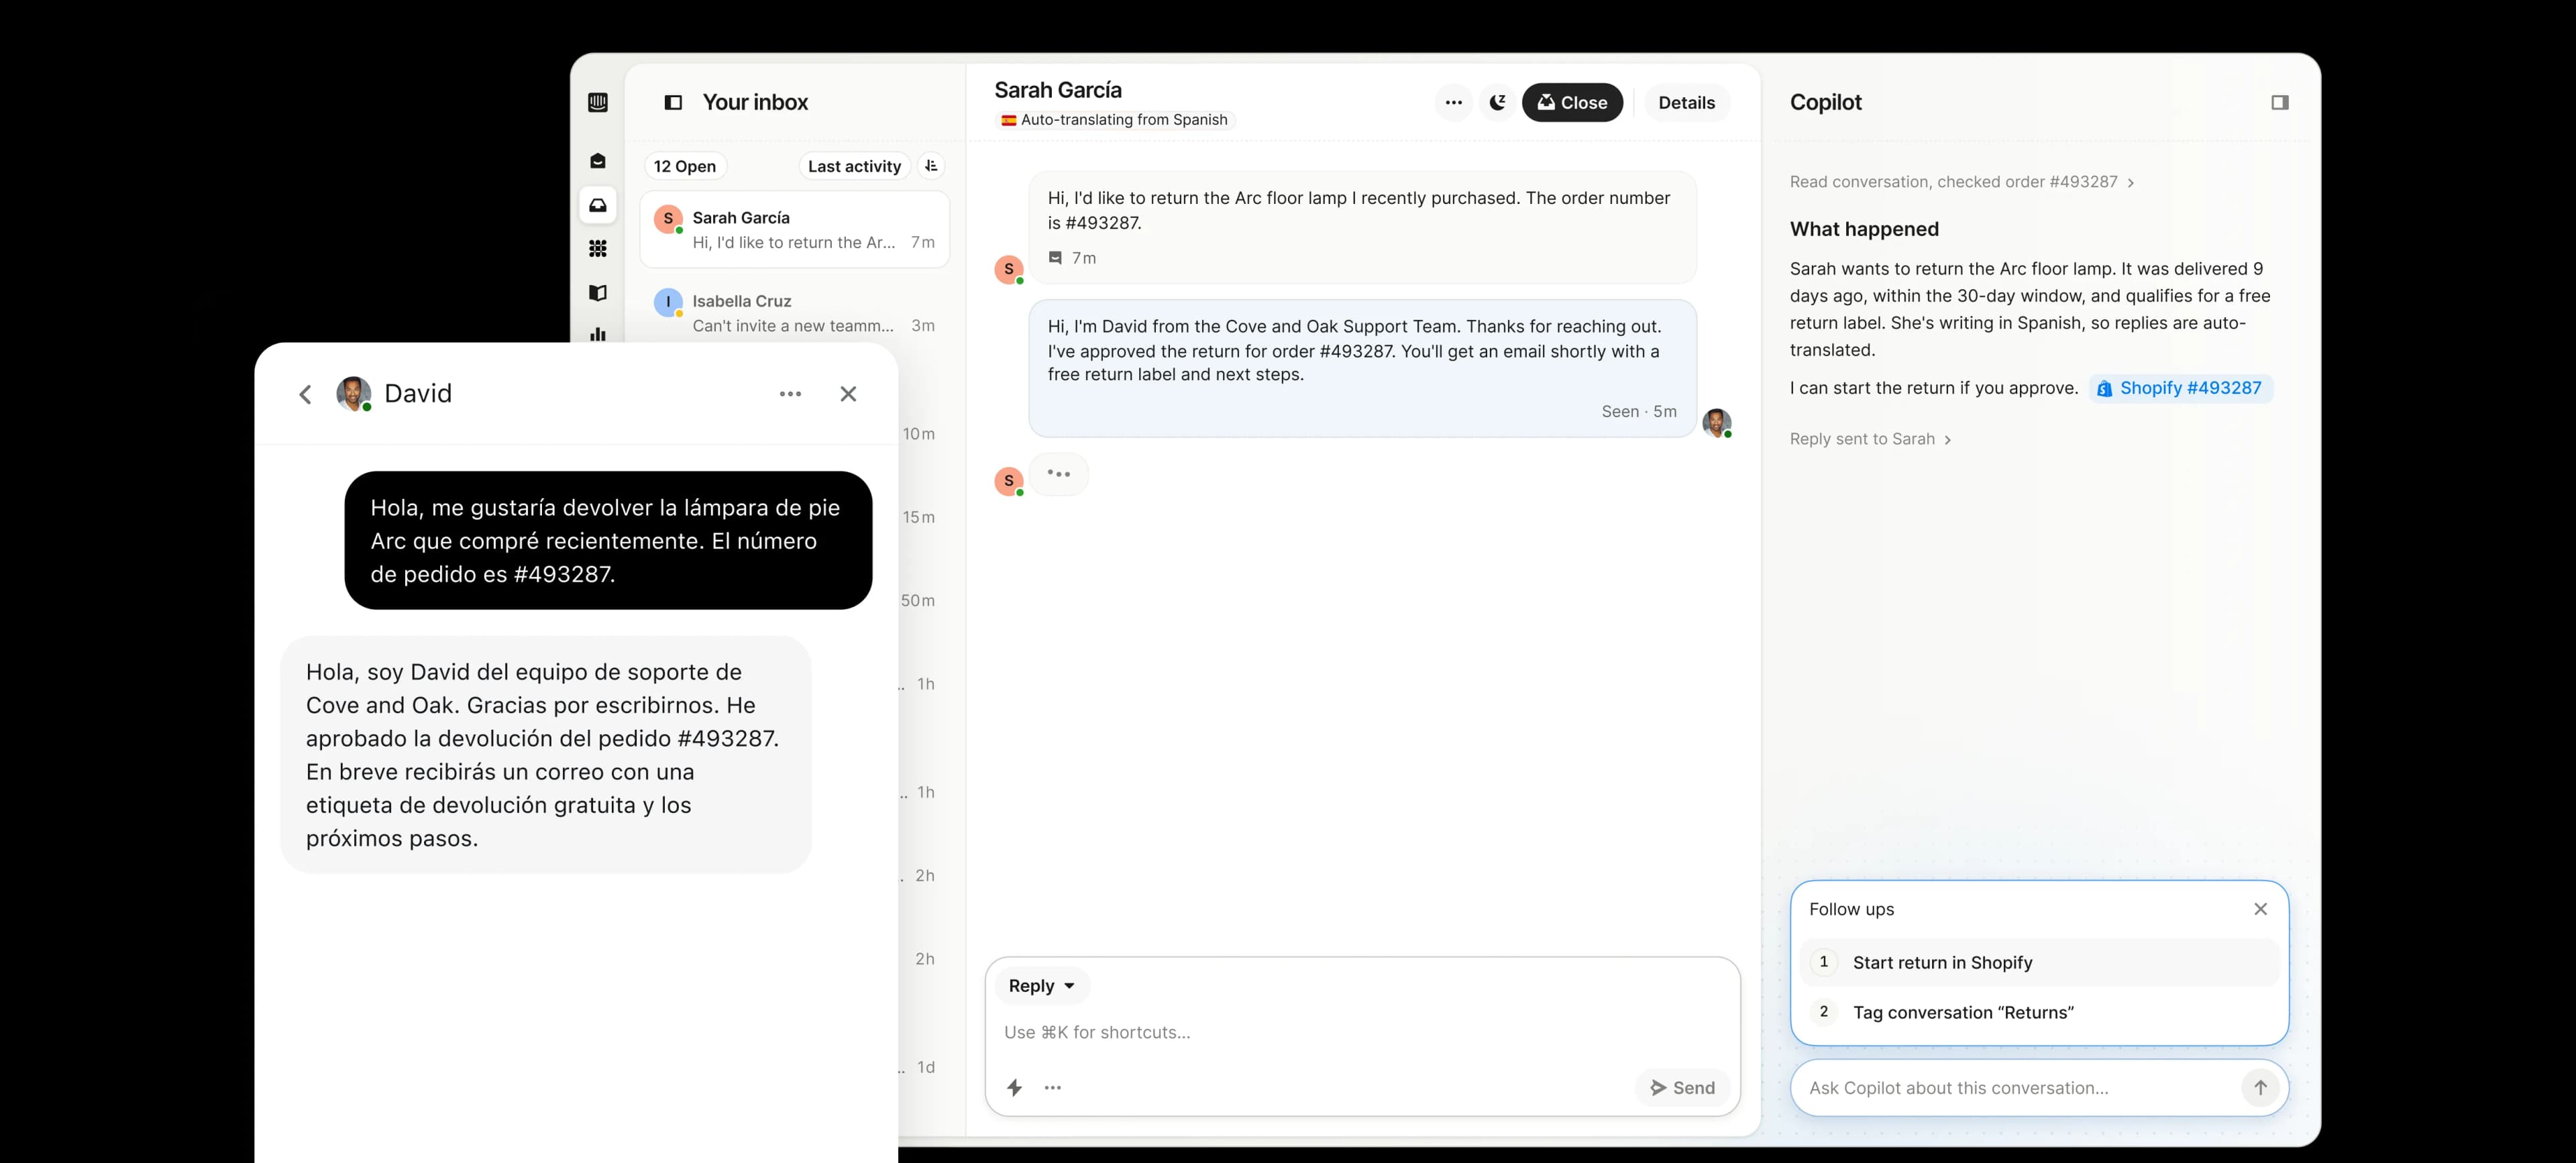
Task: Open conversation more options in header
Action: coord(1454,102)
